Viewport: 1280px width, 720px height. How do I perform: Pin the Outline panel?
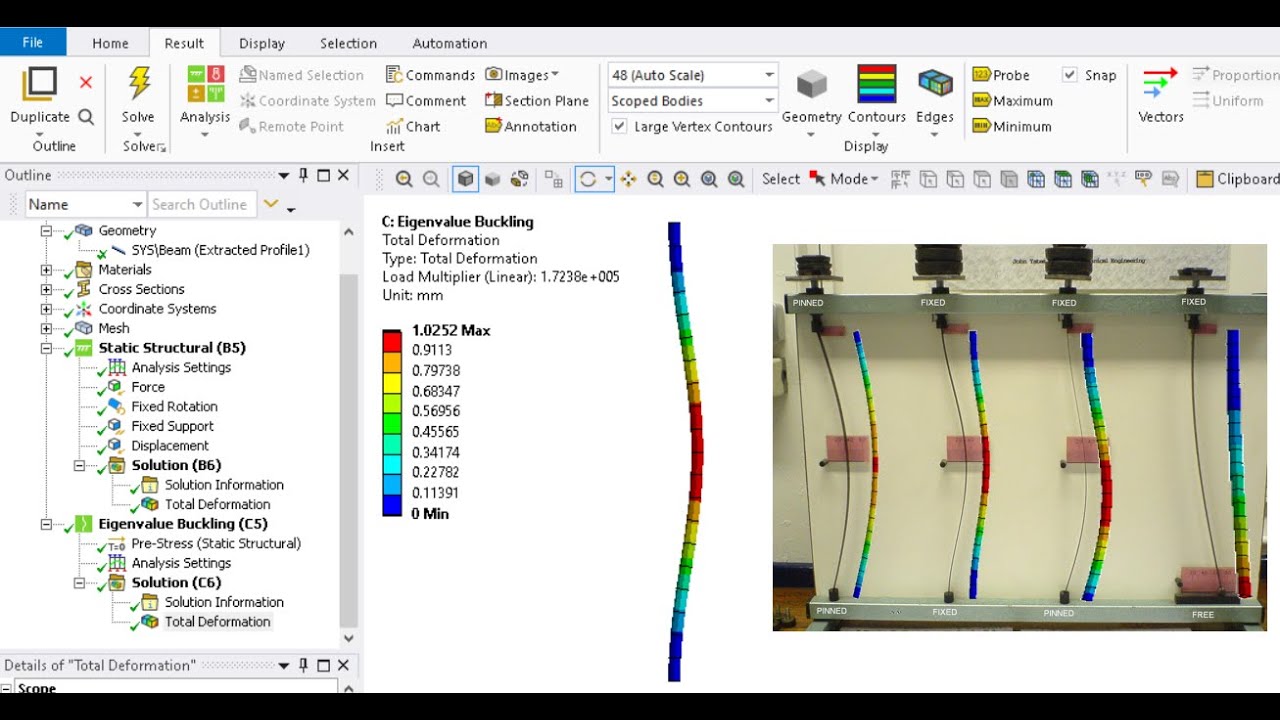point(304,175)
